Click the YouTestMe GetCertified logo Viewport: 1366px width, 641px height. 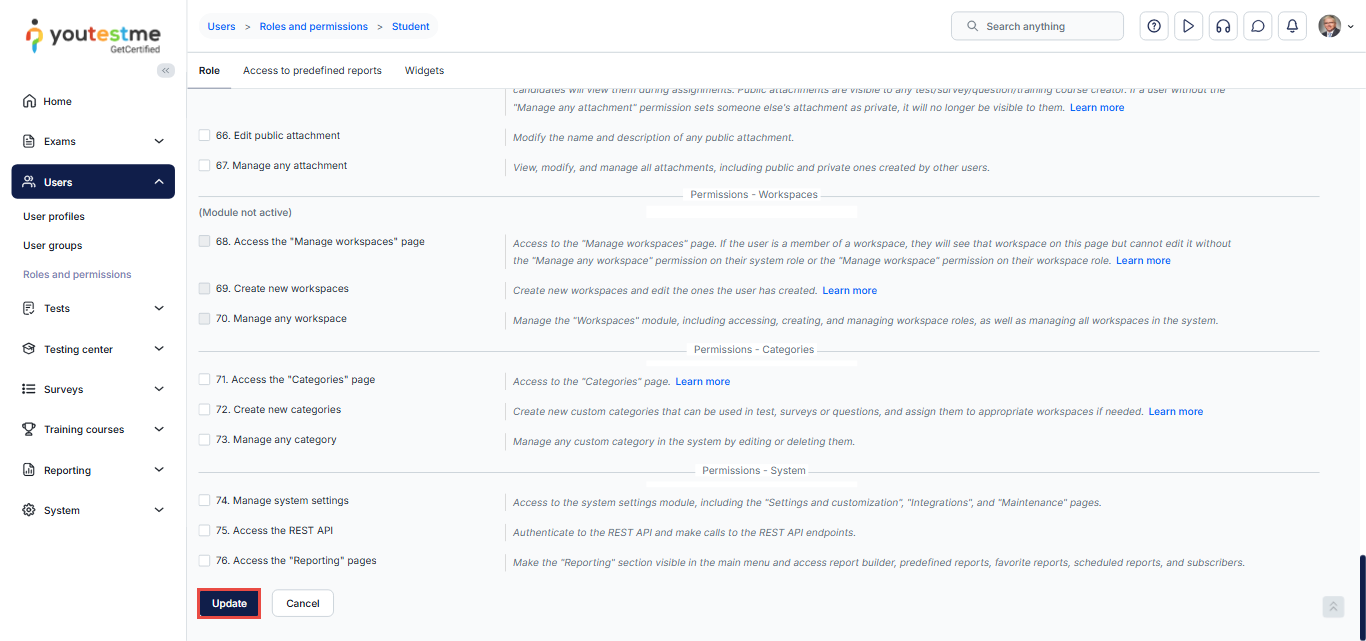click(x=93, y=36)
